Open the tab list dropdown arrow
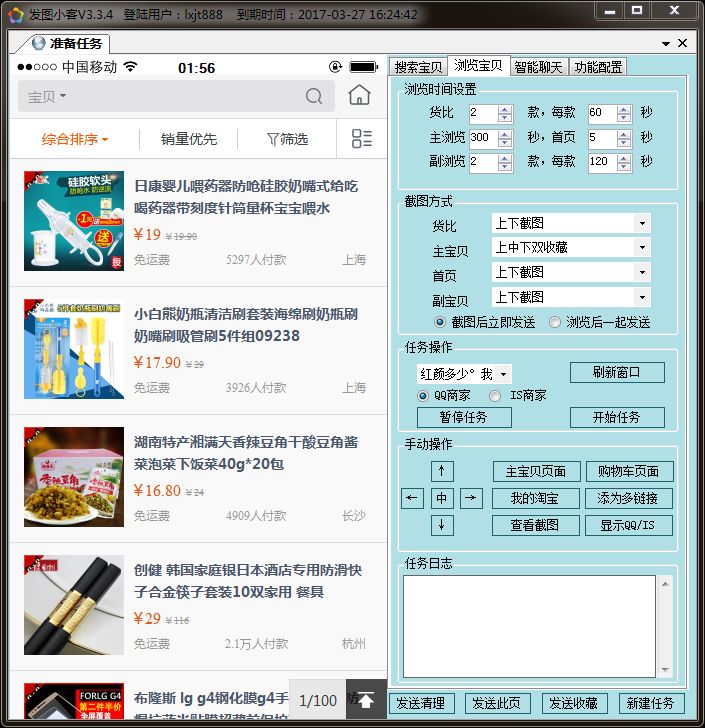 (666, 44)
